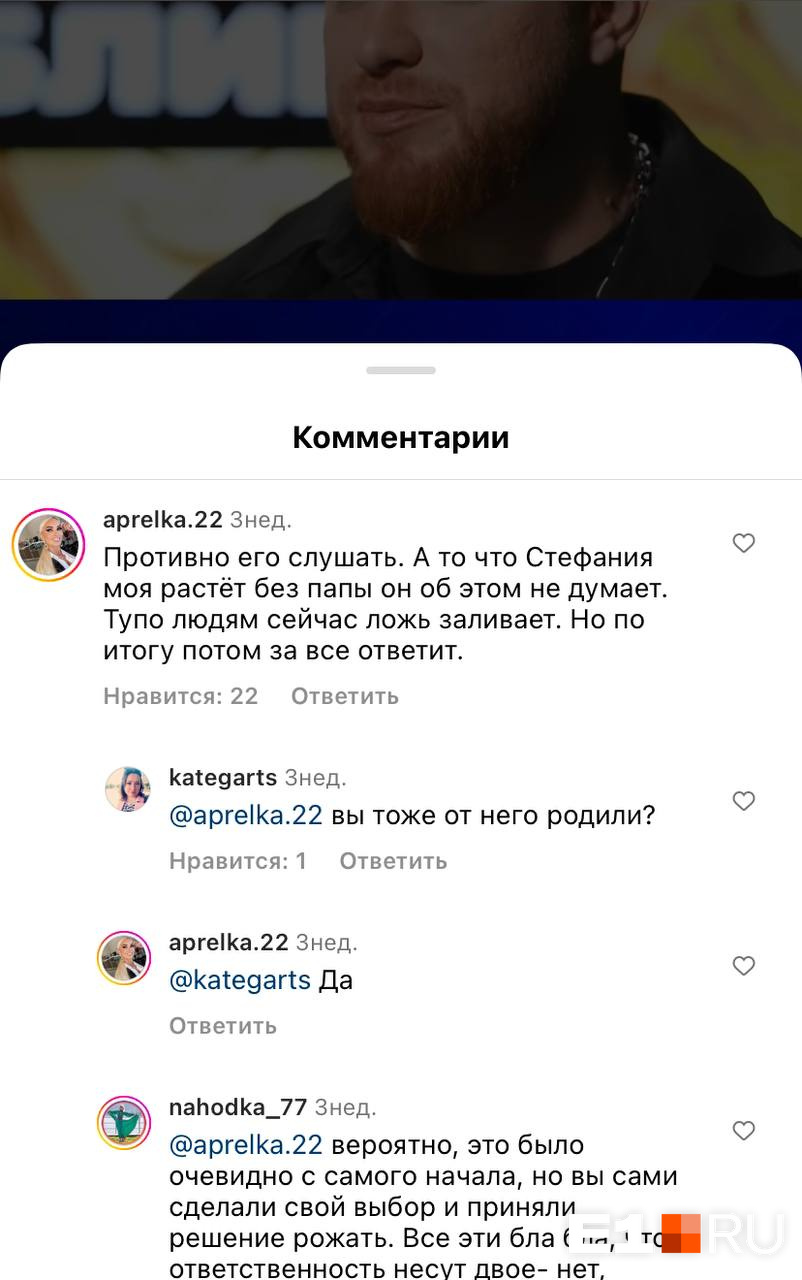Like aprelka.22's first comment with heart icon
The height and width of the screenshot is (1280, 802).
743,543
